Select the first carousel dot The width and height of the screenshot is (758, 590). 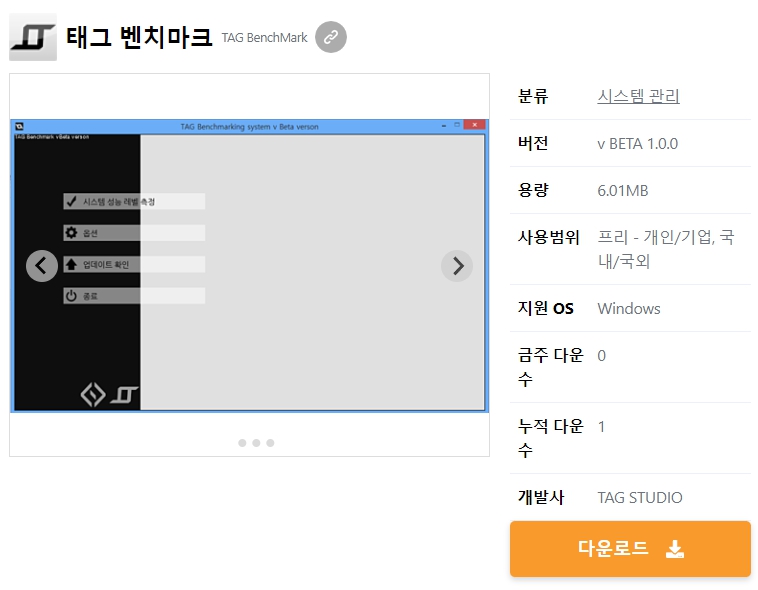(242, 443)
